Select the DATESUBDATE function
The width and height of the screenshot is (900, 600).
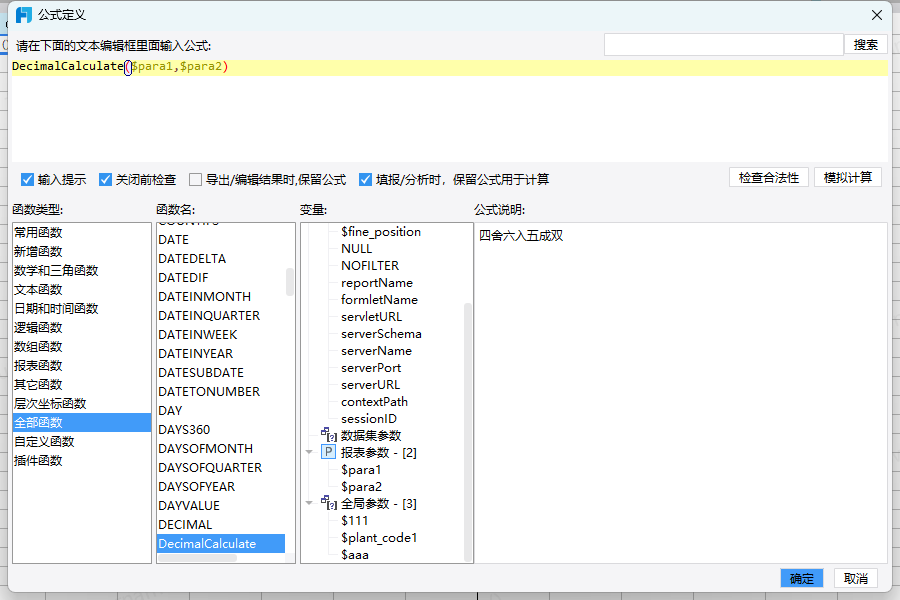point(221,372)
